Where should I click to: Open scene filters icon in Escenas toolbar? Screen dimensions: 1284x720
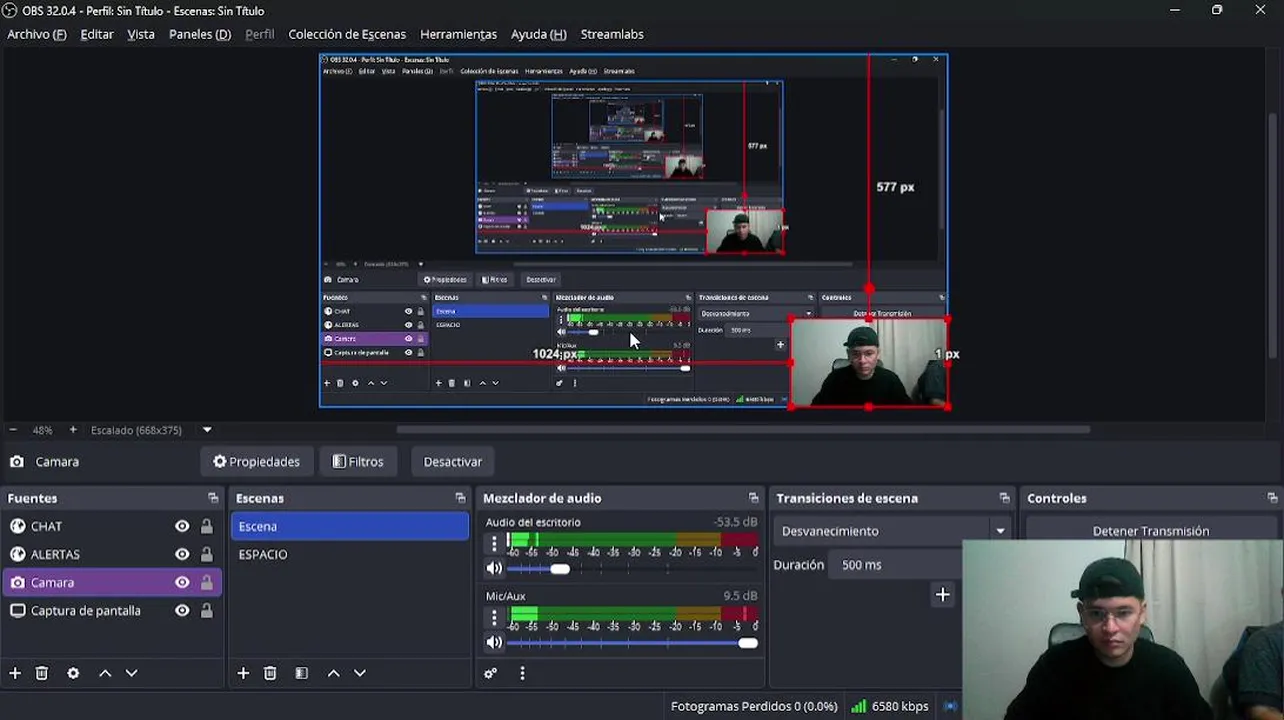pos(301,673)
